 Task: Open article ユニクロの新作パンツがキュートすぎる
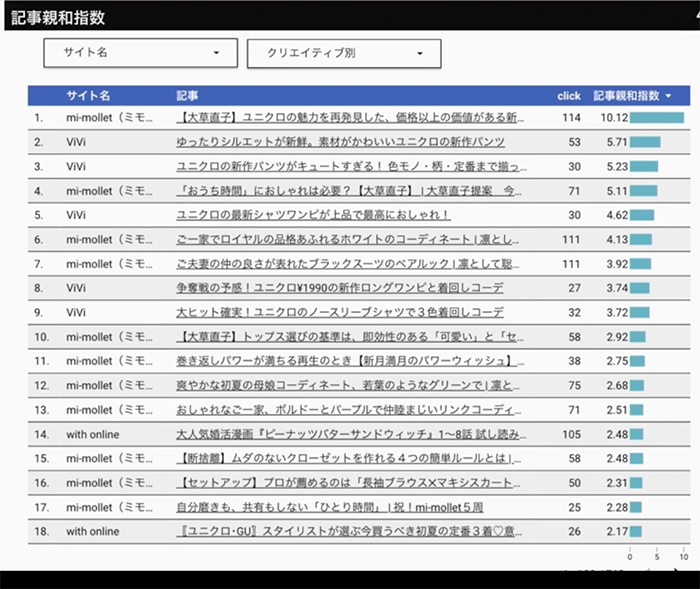[x=351, y=167]
